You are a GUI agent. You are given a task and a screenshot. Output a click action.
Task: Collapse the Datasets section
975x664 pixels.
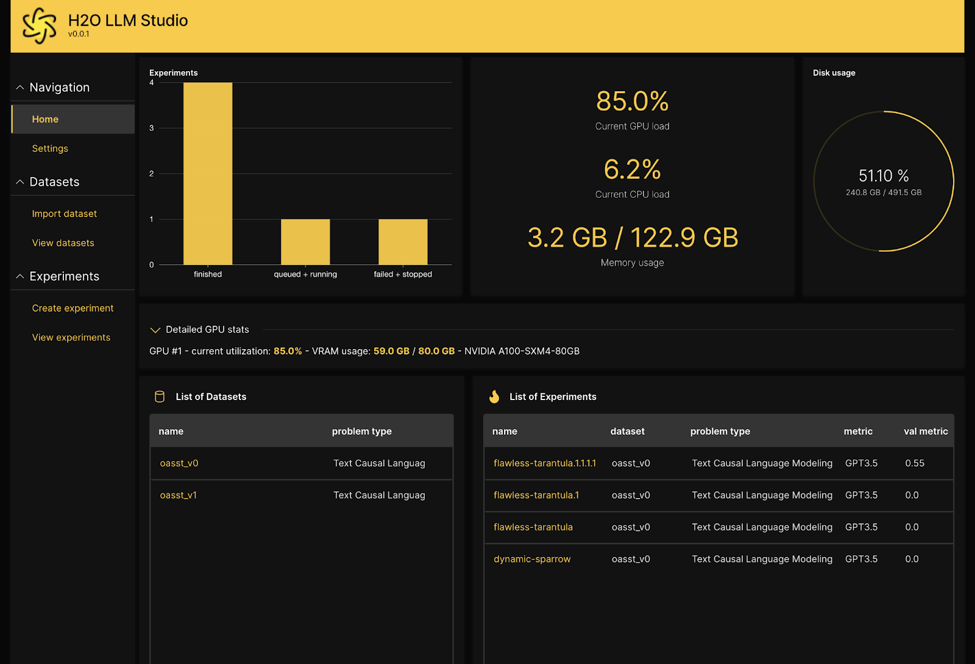click(19, 181)
